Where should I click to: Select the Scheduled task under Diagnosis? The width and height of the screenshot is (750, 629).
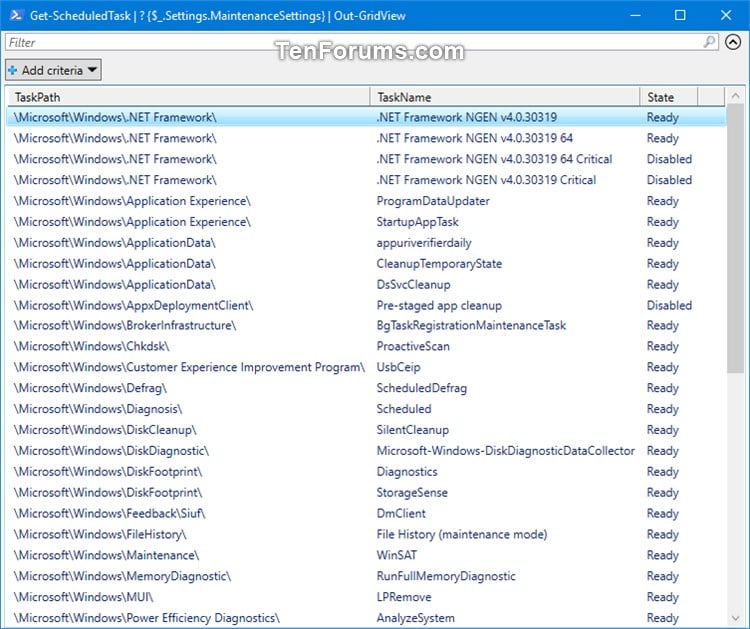[x=366, y=409]
